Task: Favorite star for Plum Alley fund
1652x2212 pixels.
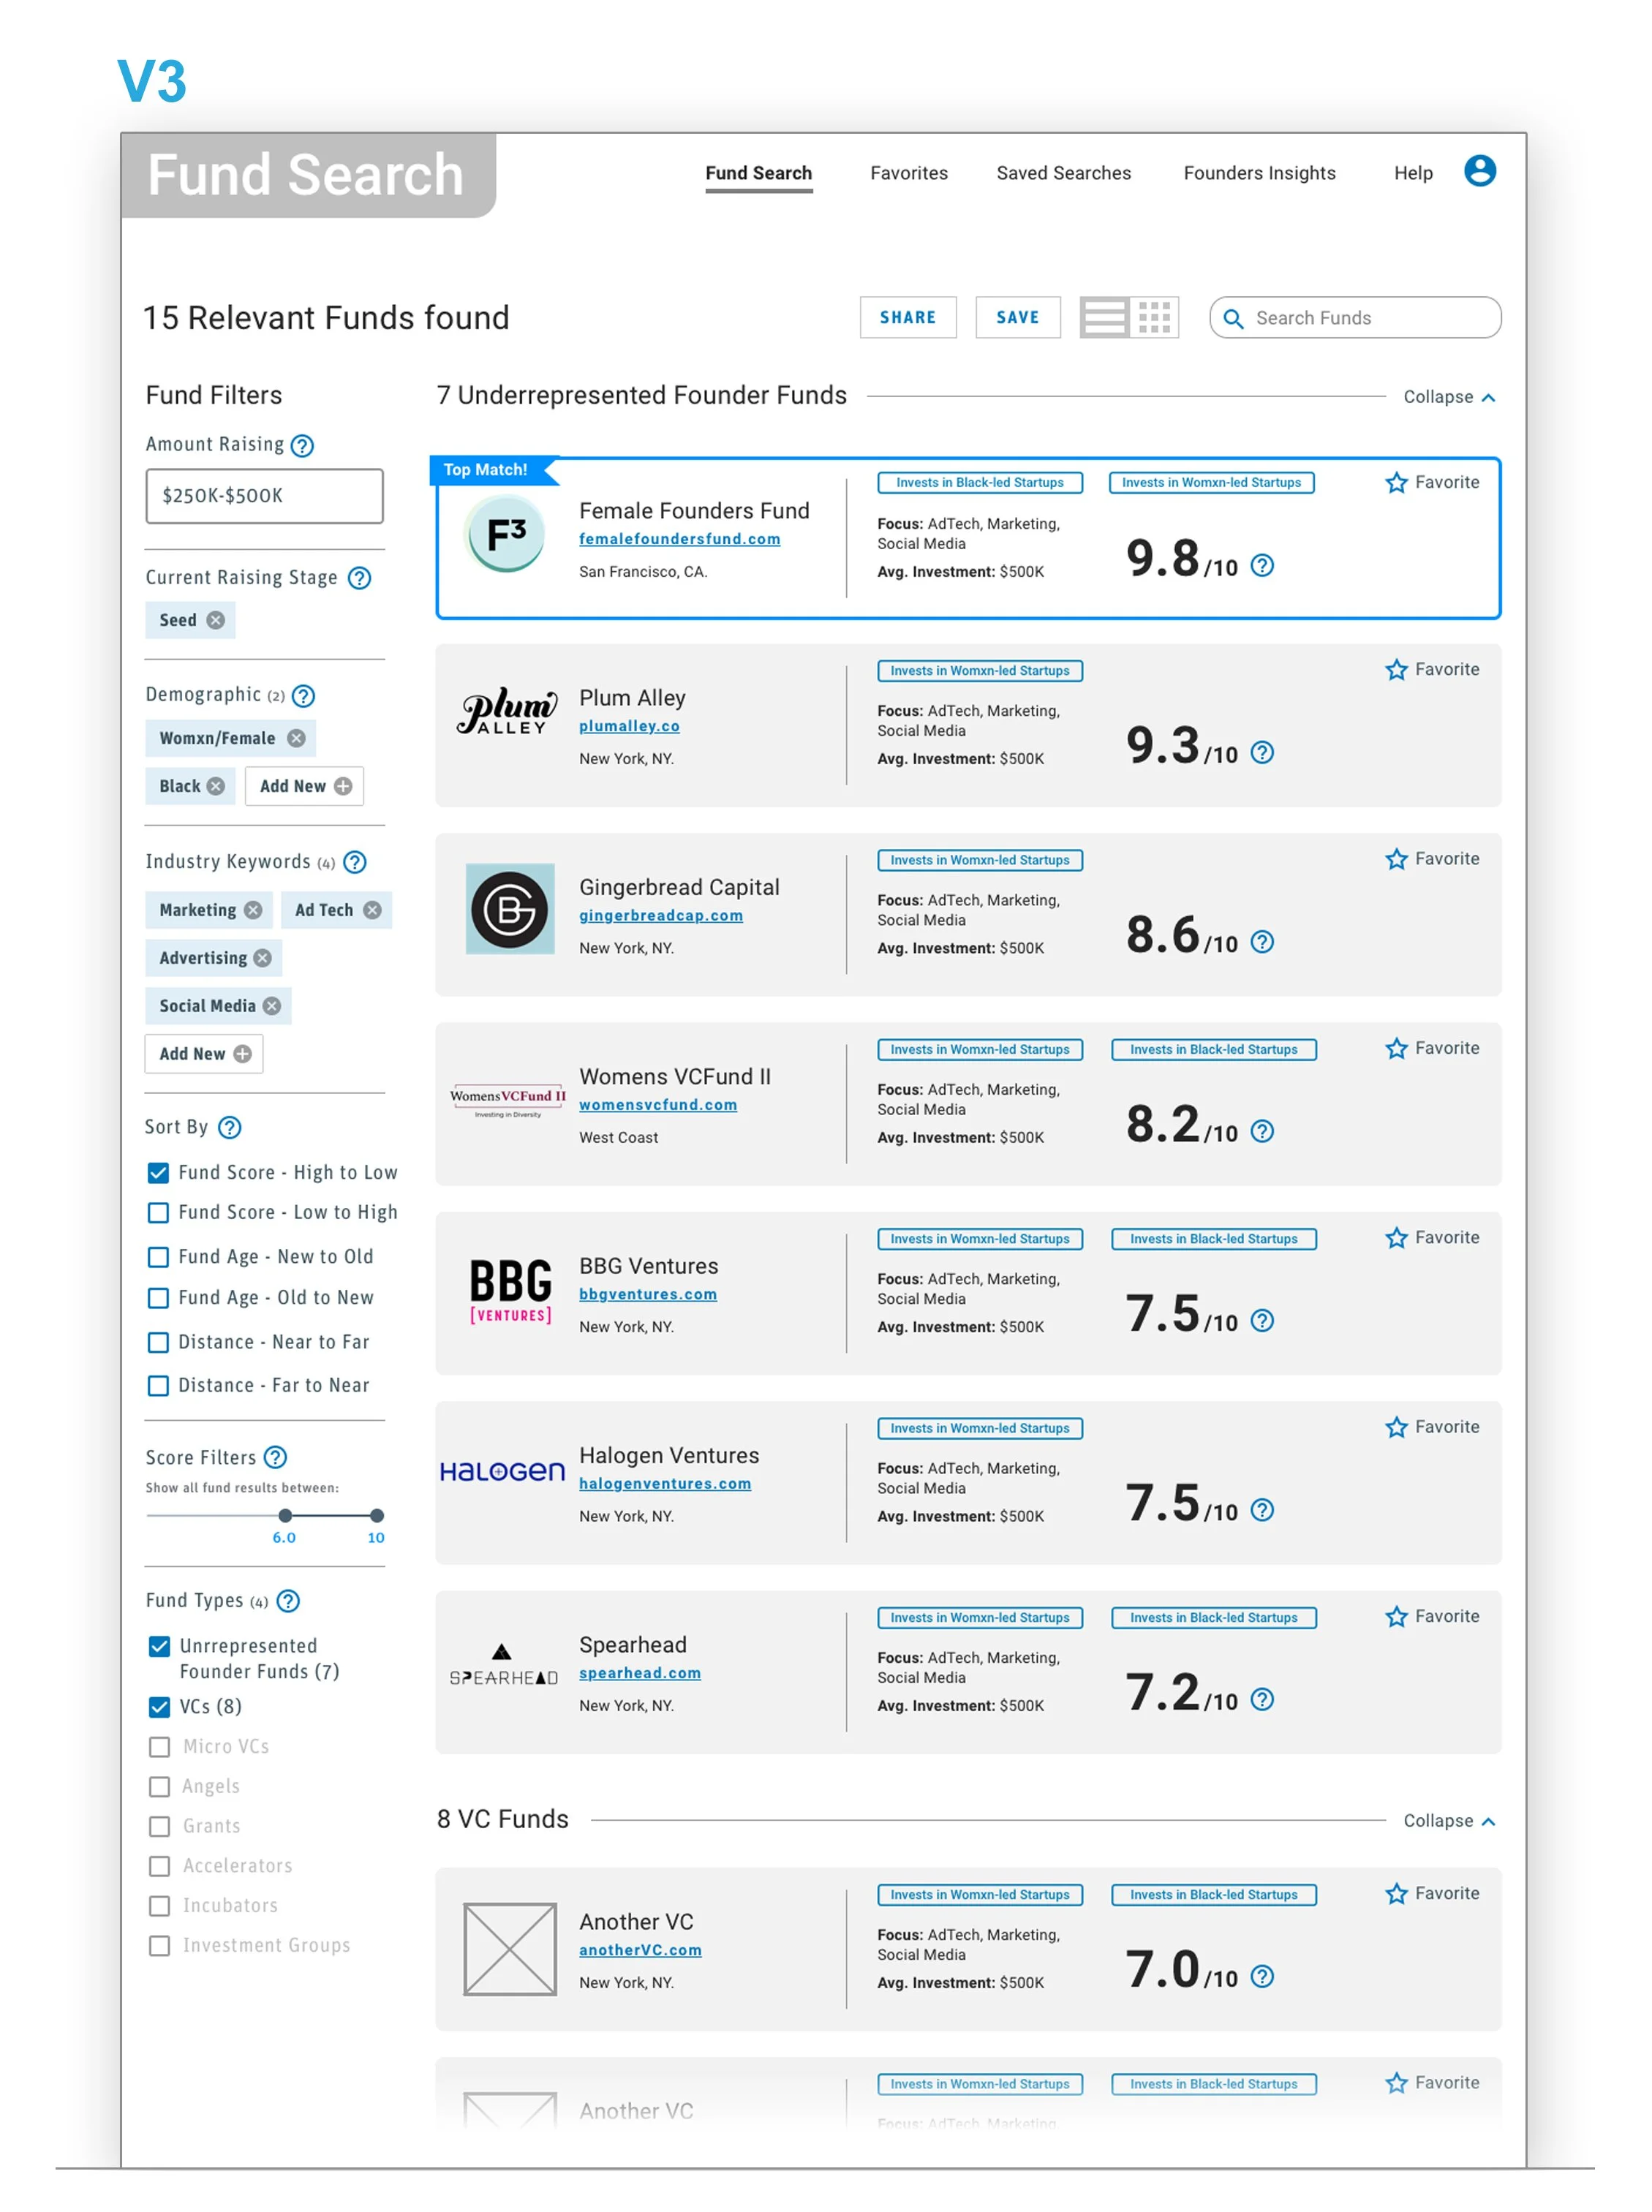Action: [x=1396, y=670]
